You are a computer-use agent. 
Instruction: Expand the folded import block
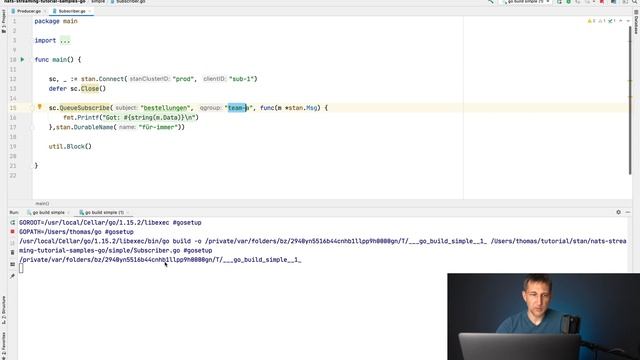(x=65, y=40)
